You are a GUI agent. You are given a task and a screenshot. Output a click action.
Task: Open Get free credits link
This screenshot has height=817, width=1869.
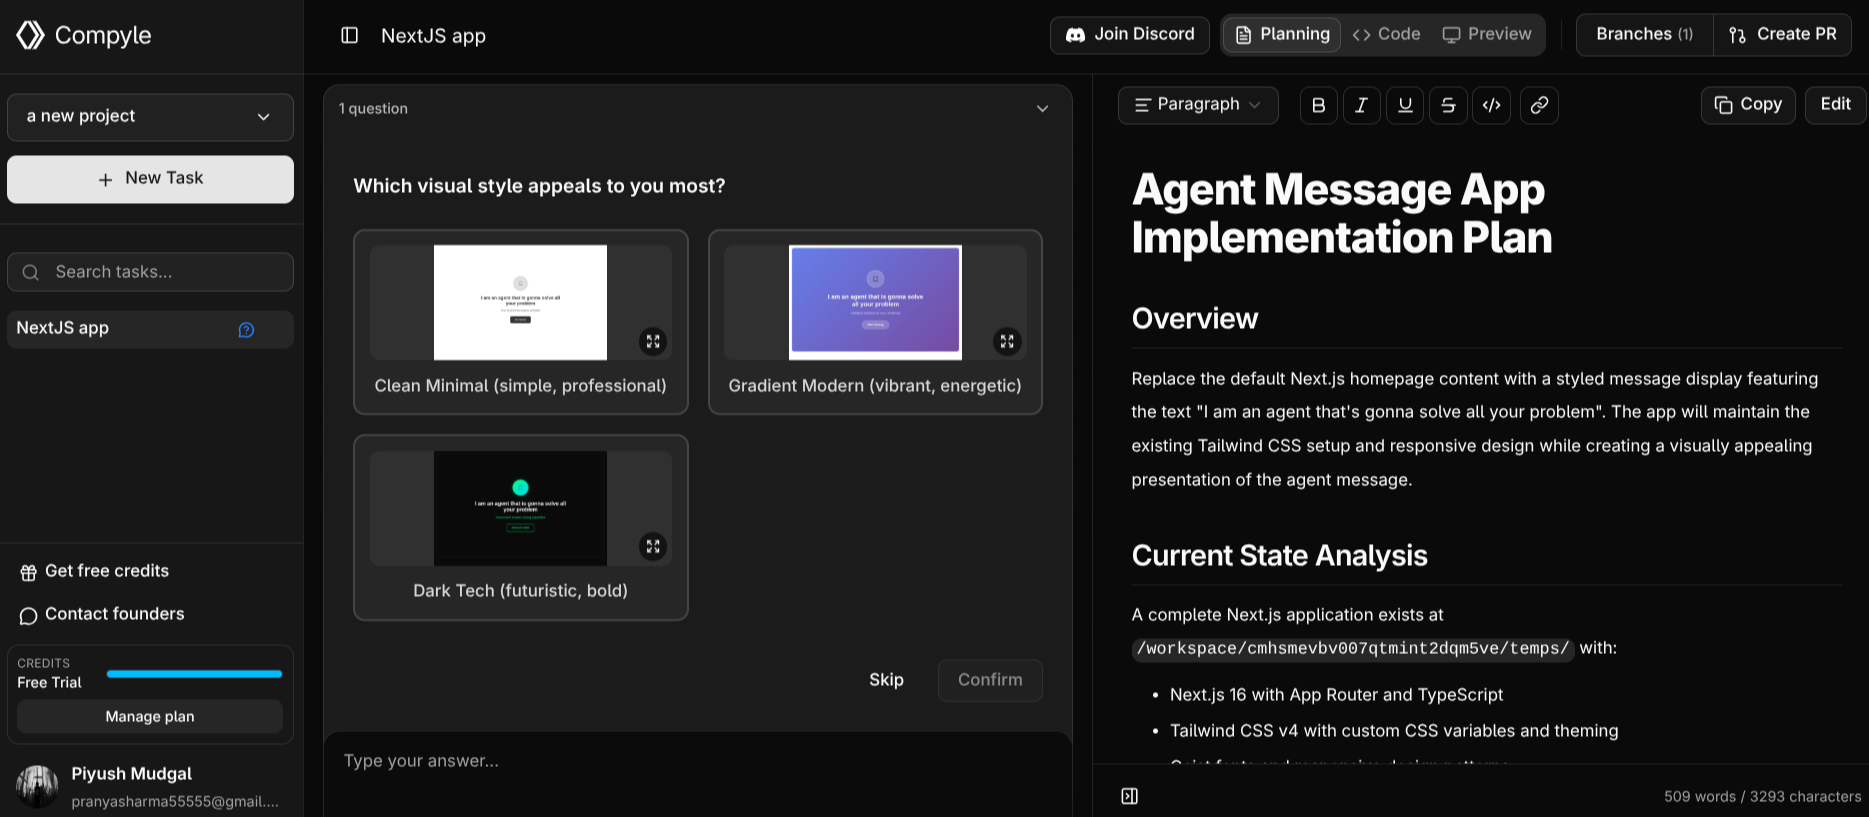tap(95, 572)
